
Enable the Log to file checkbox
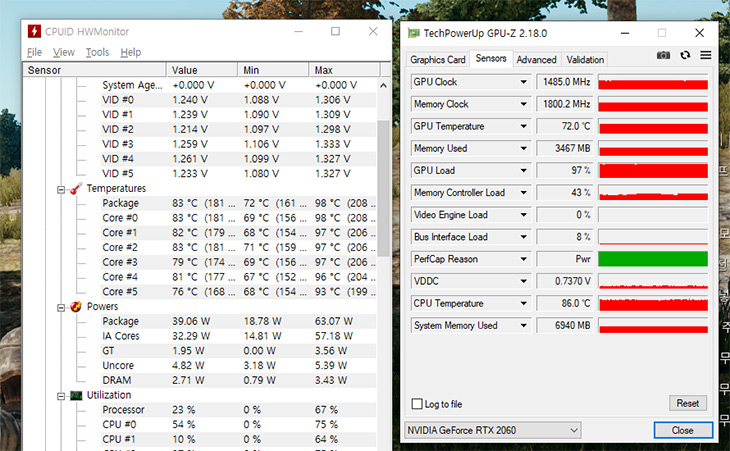[417, 404]
